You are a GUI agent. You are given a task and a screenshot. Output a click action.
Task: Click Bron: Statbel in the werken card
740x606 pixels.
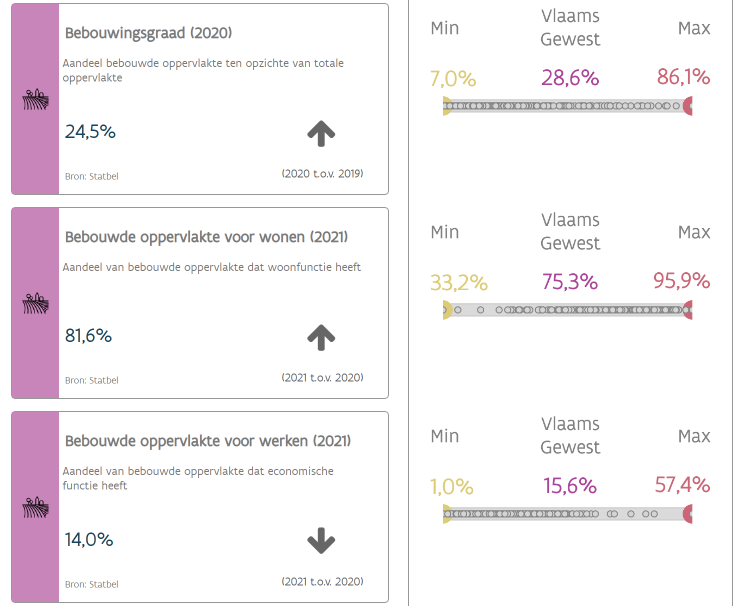[91, 584]
